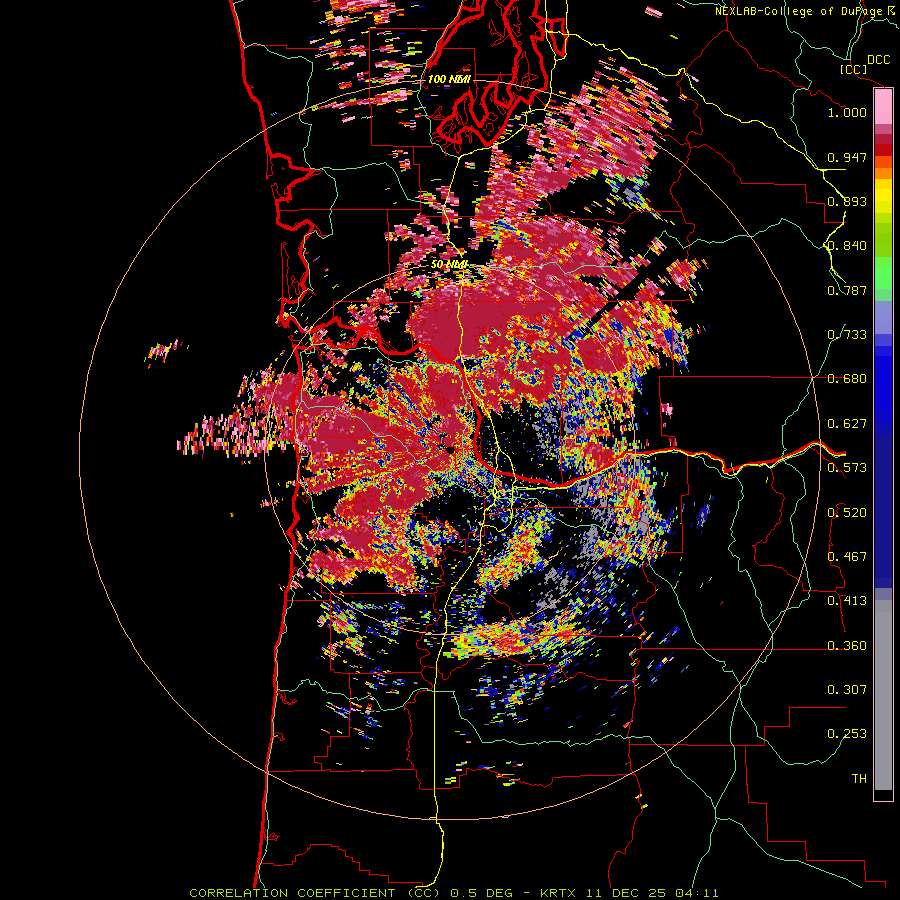The image size is (900, 900).
Task: Click the 50 NMI range ring label
Action: [449, 265]
